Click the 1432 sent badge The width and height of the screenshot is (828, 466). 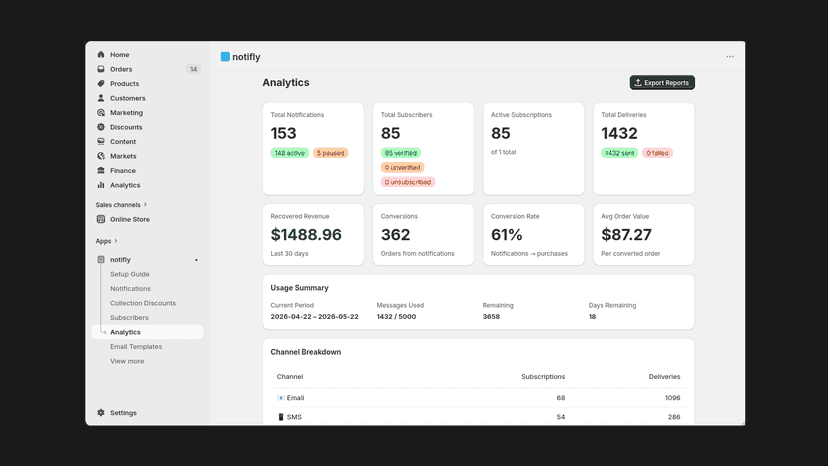[619, 153]
